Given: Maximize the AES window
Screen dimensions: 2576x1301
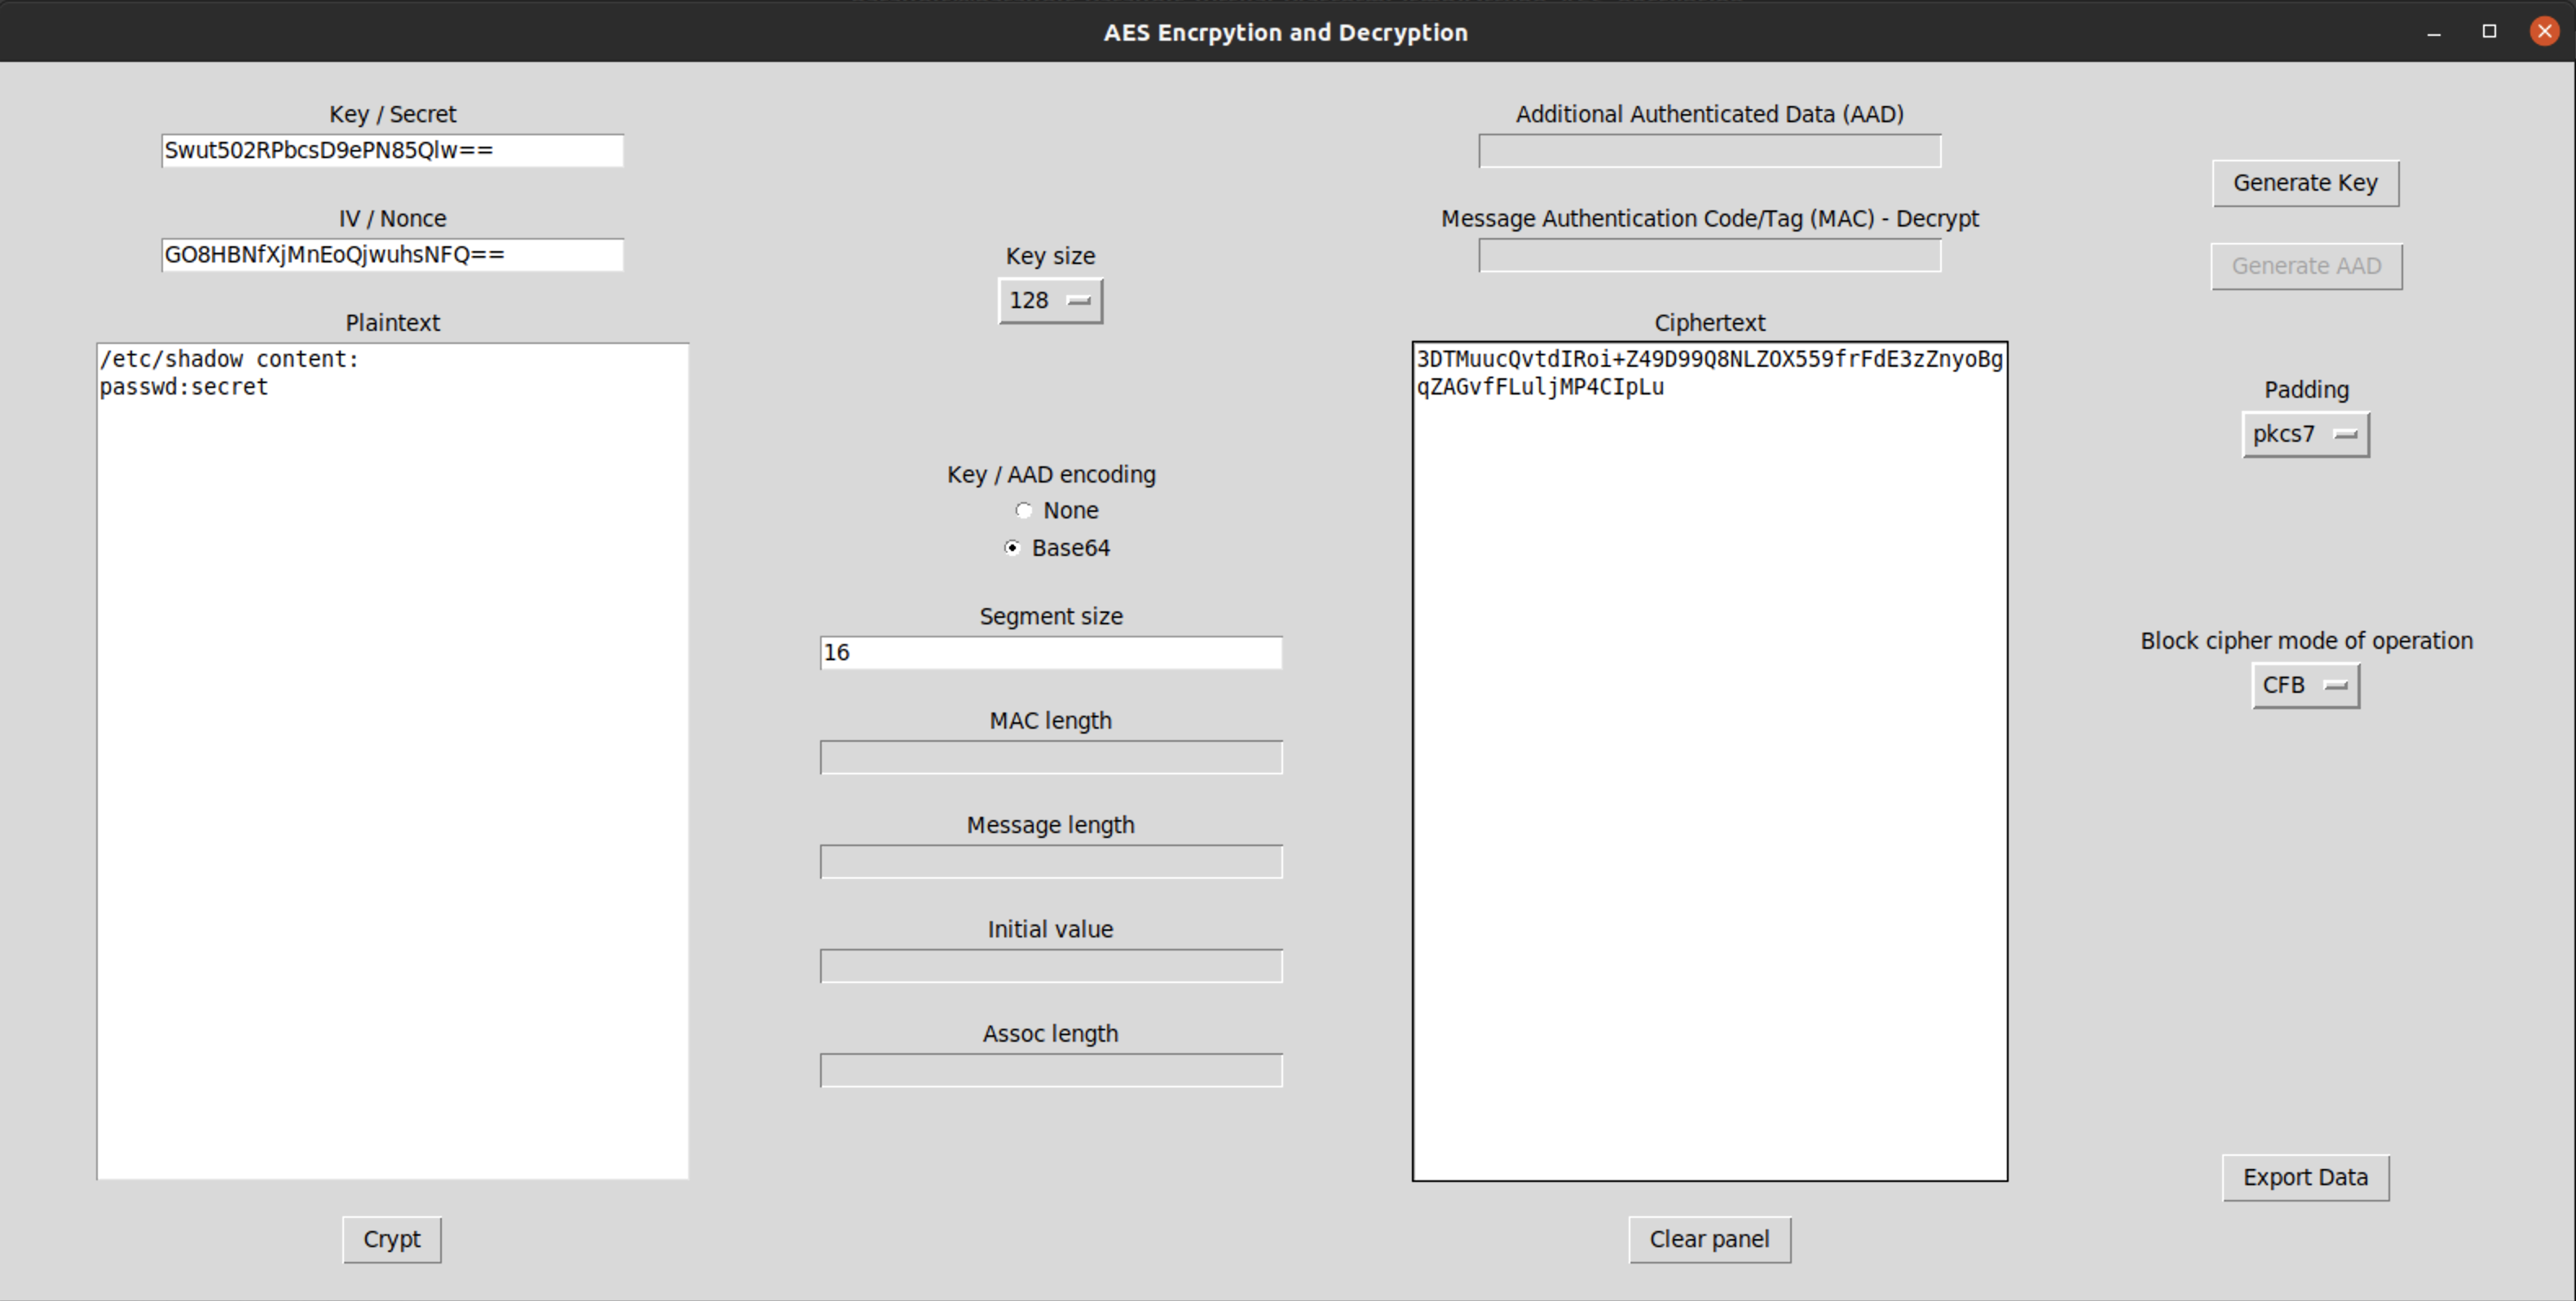Looking at the screenshot, I should click(x=2489, y=32).
